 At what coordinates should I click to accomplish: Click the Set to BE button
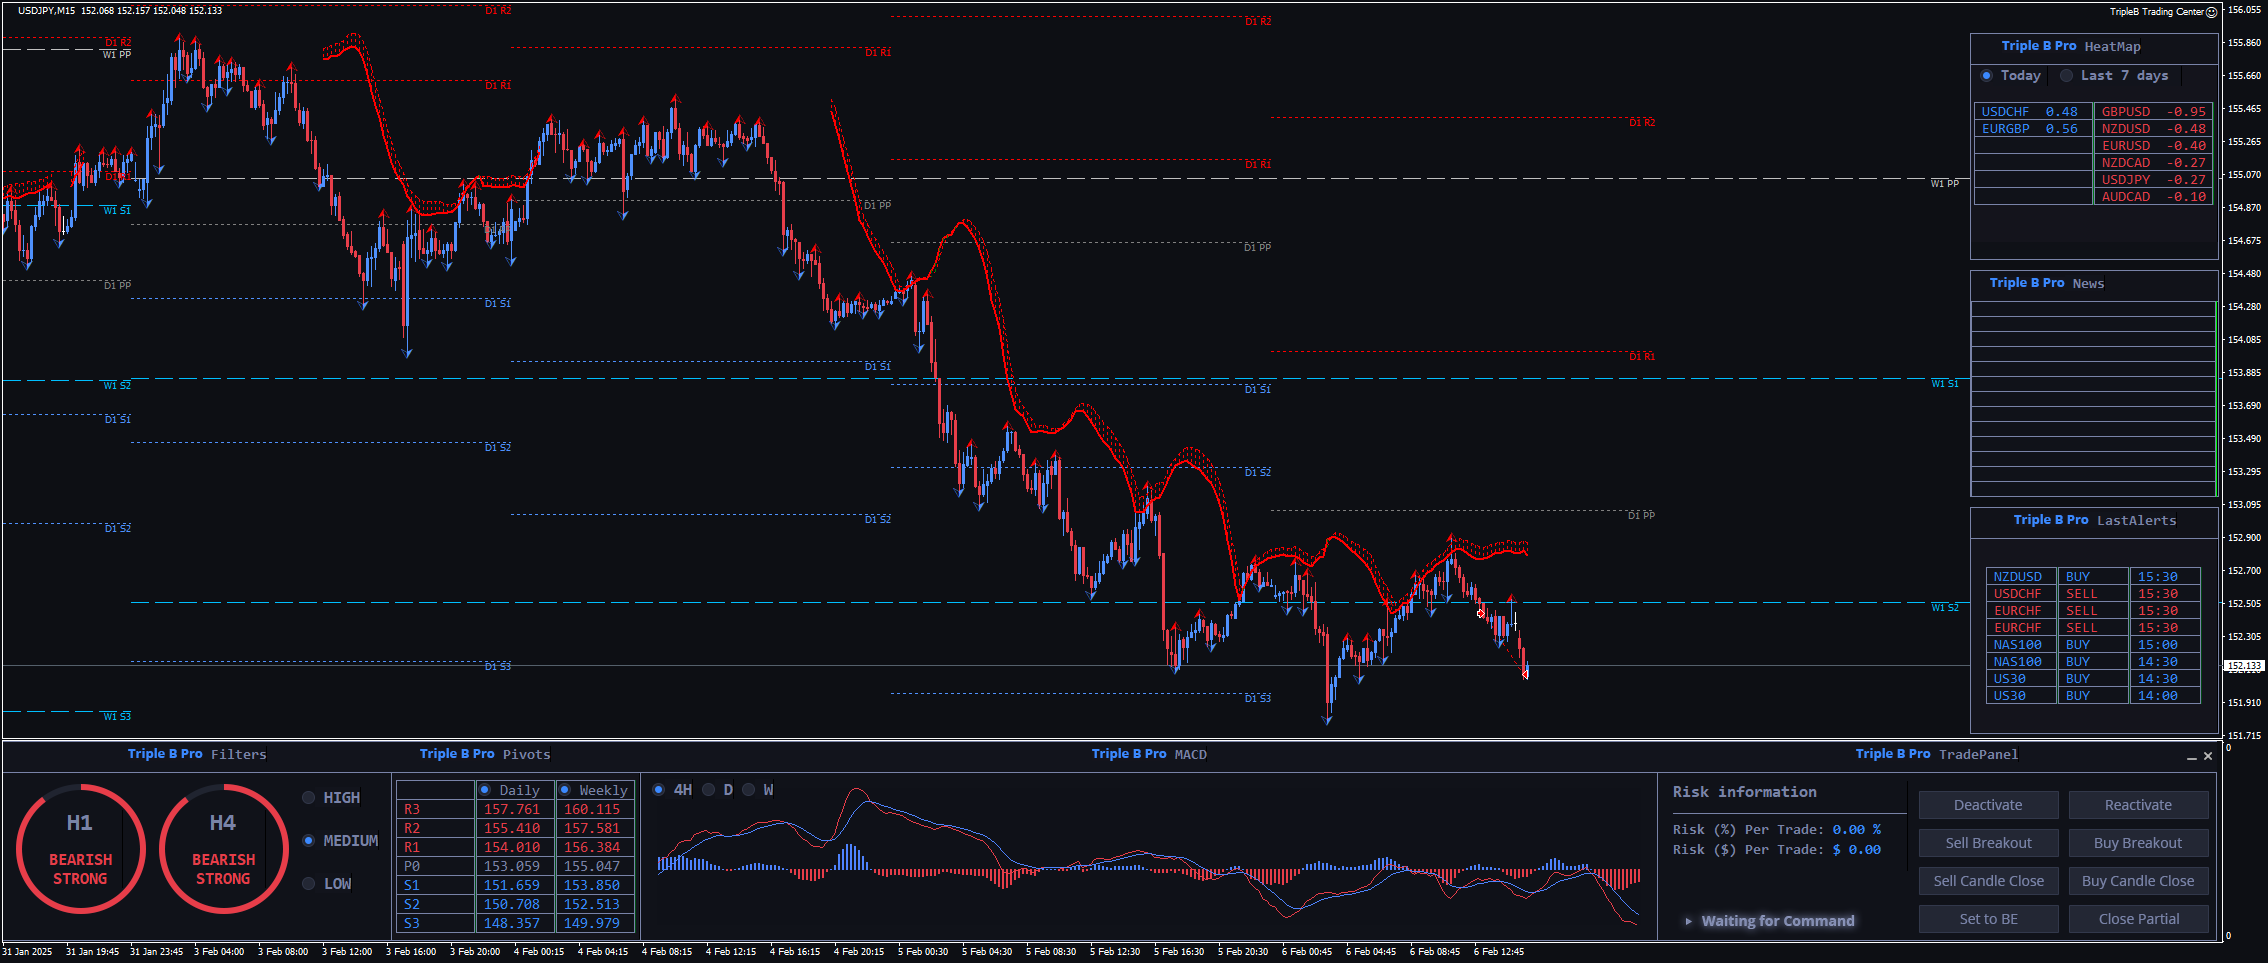click(x=1988, y=919)
